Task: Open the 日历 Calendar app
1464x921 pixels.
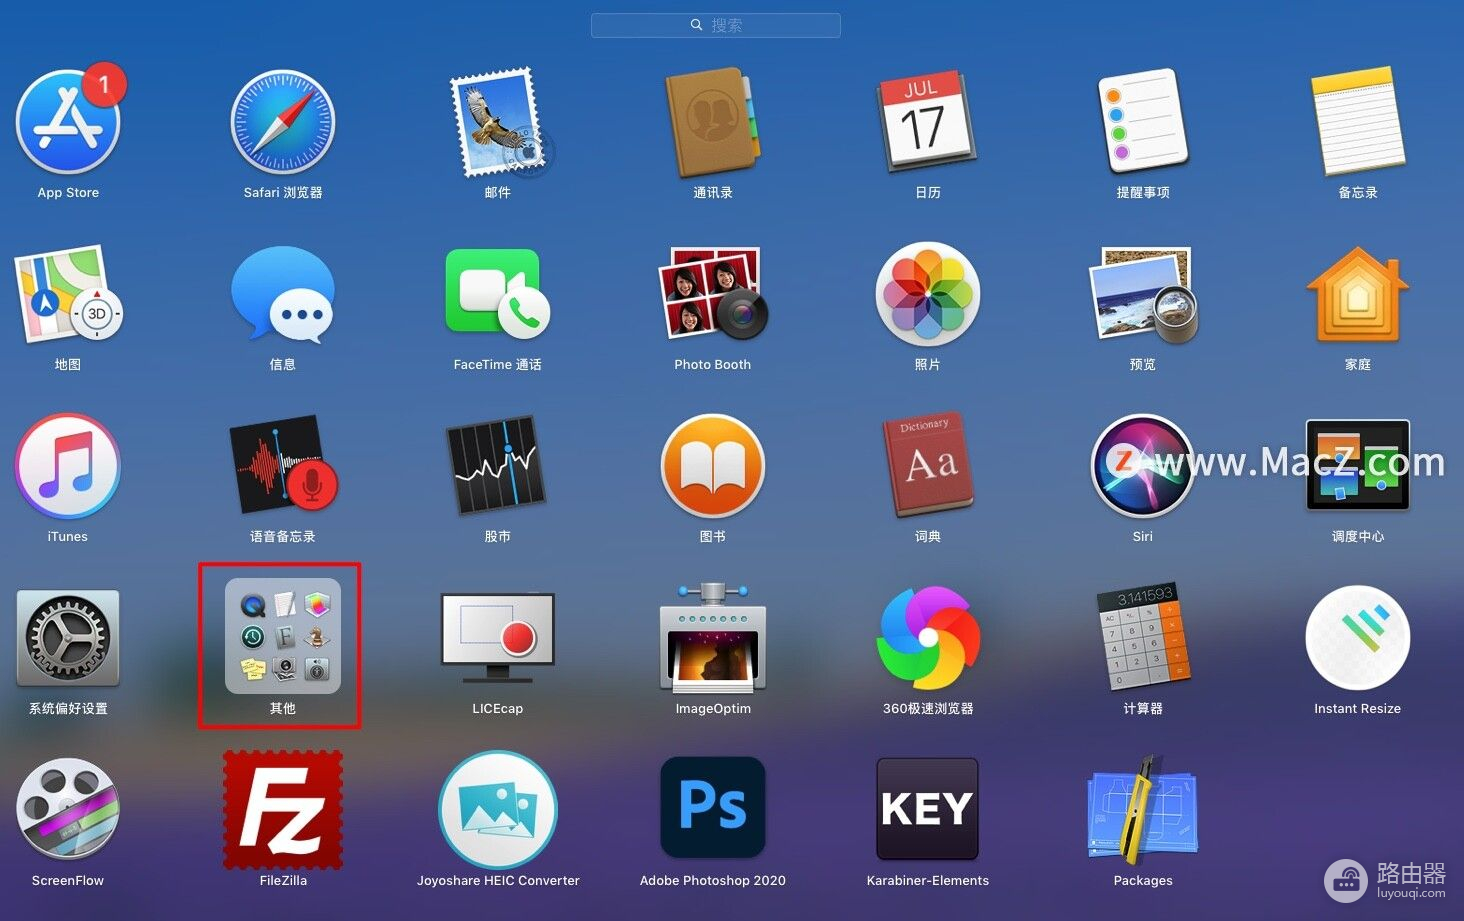Action: (926, 122)
